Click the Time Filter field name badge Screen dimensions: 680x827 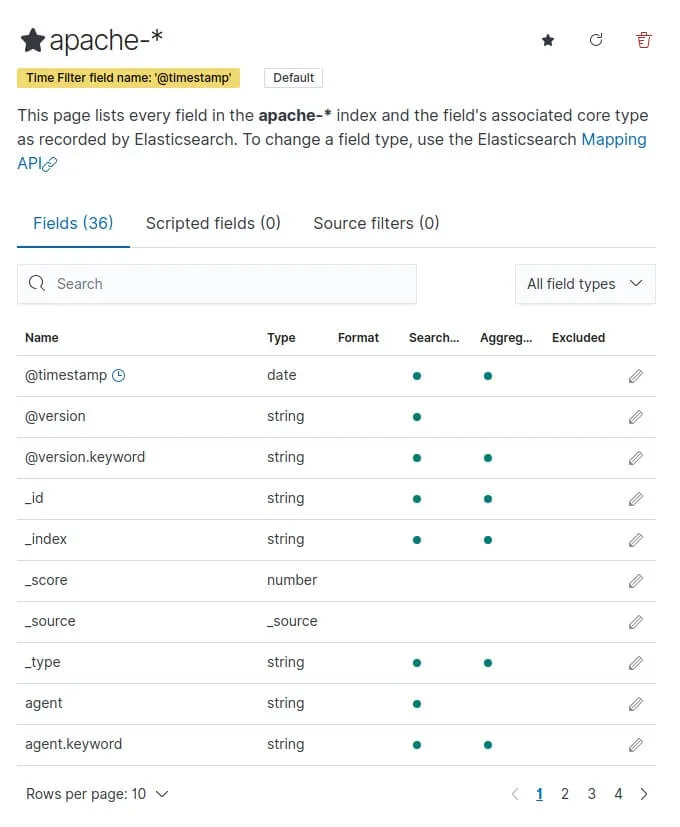point(128,78)
